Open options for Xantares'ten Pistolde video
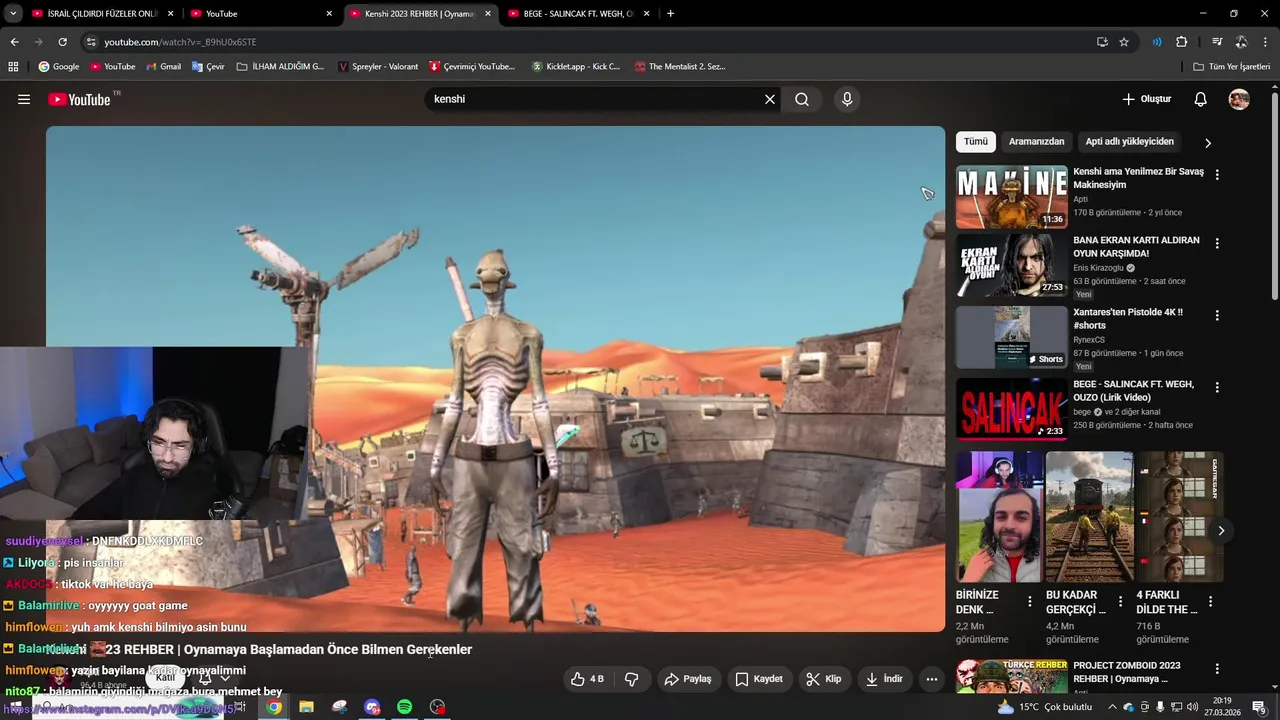 point(1217,315)
